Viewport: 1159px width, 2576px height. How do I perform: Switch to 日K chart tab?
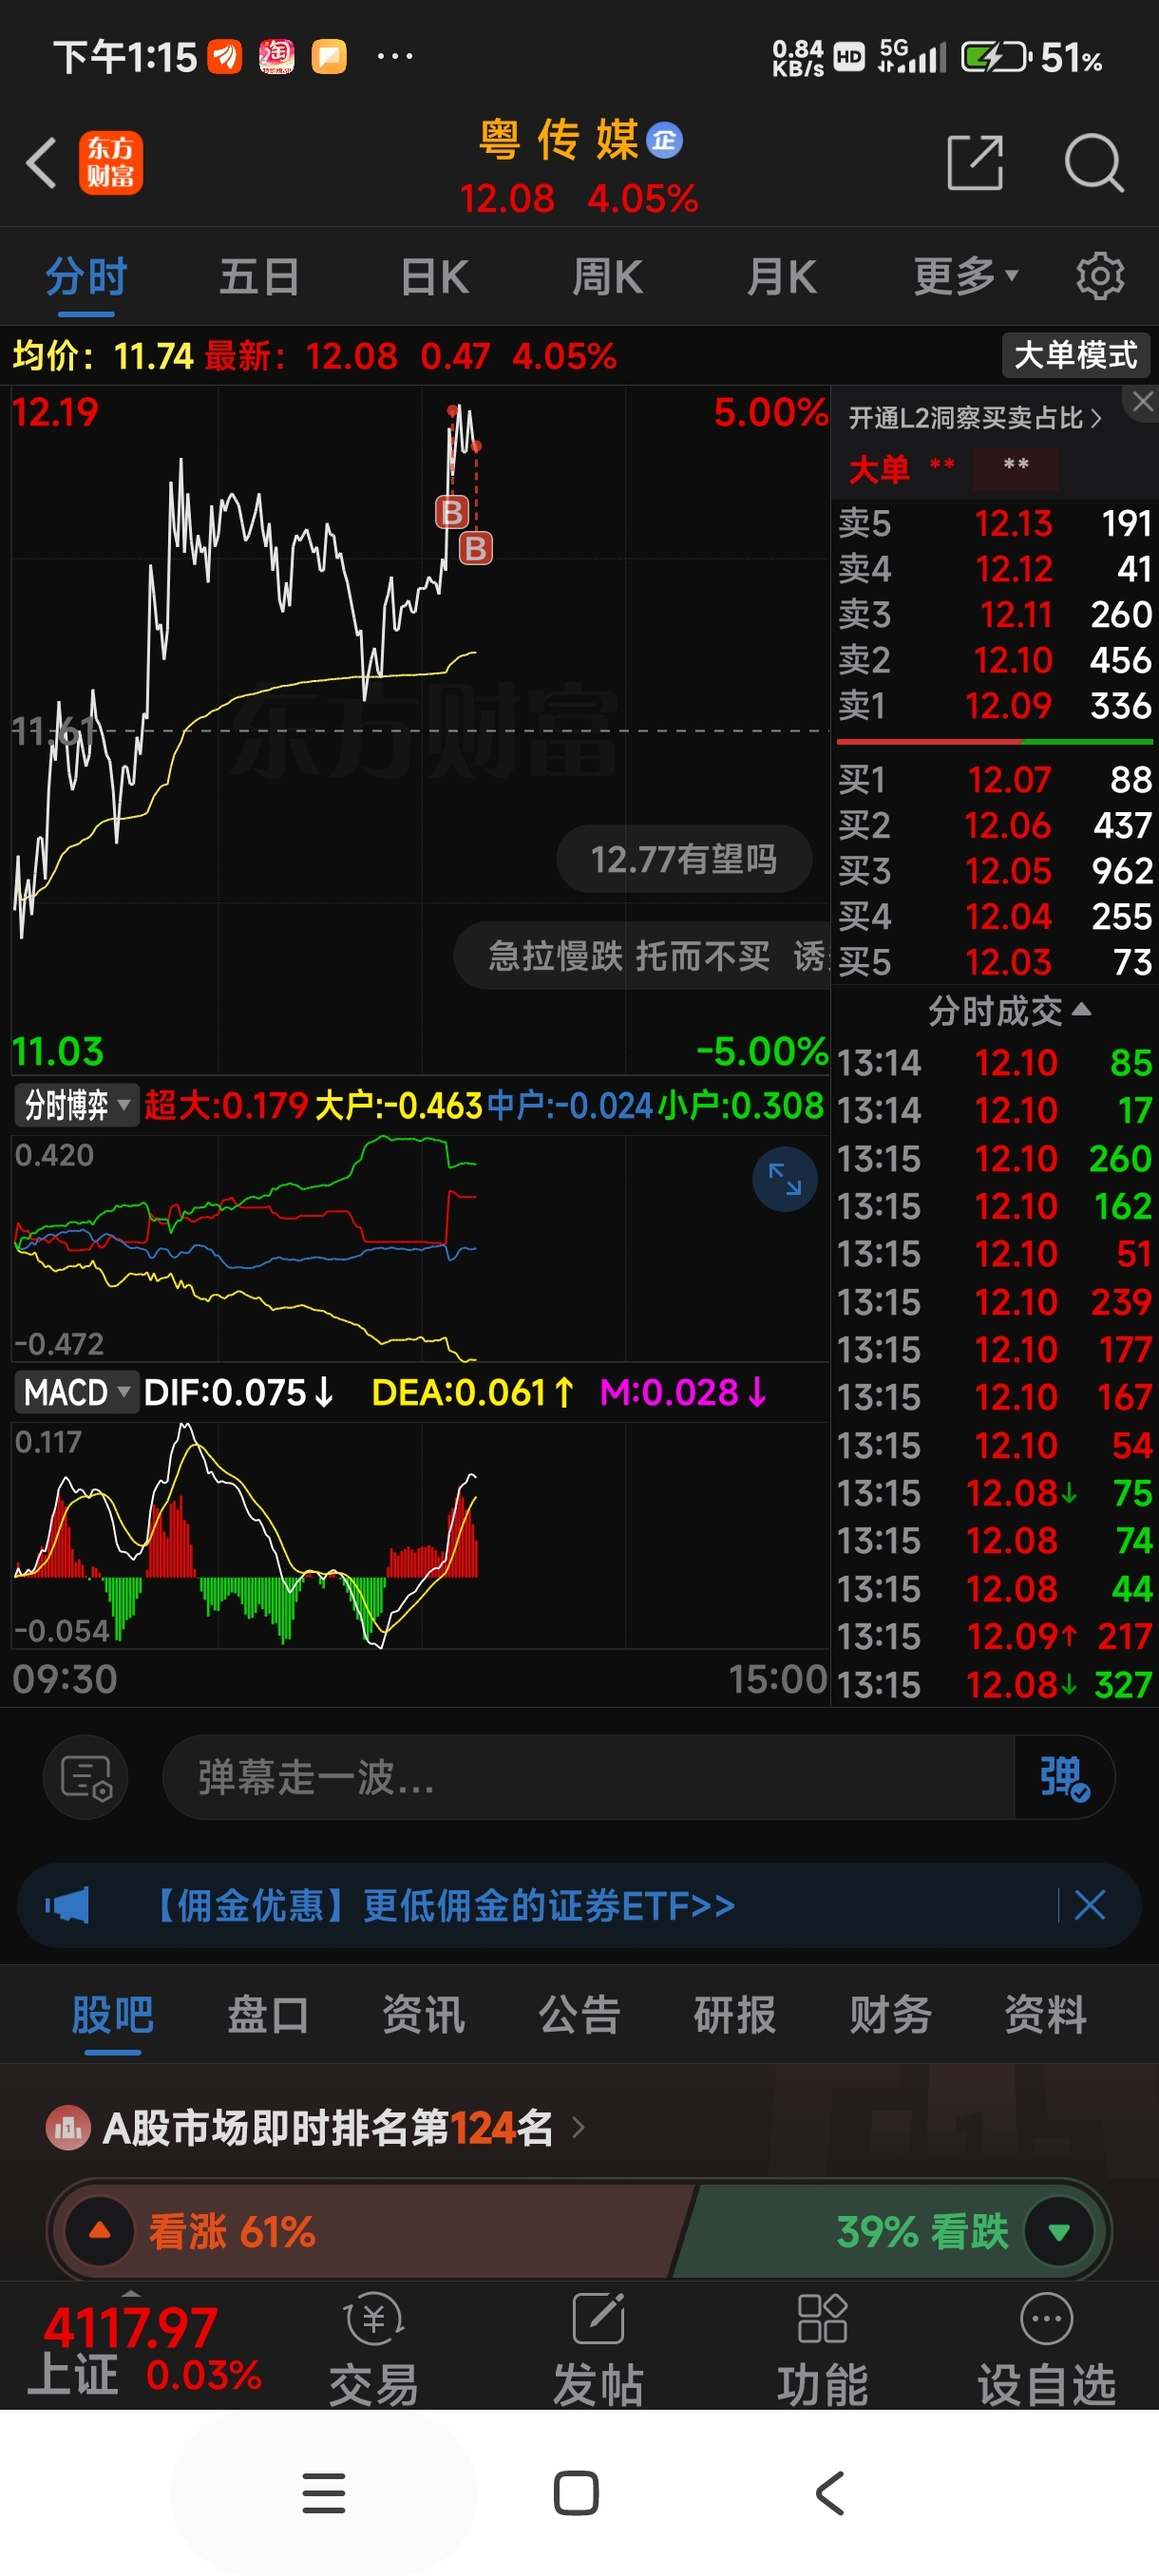(x=434, y=276)
